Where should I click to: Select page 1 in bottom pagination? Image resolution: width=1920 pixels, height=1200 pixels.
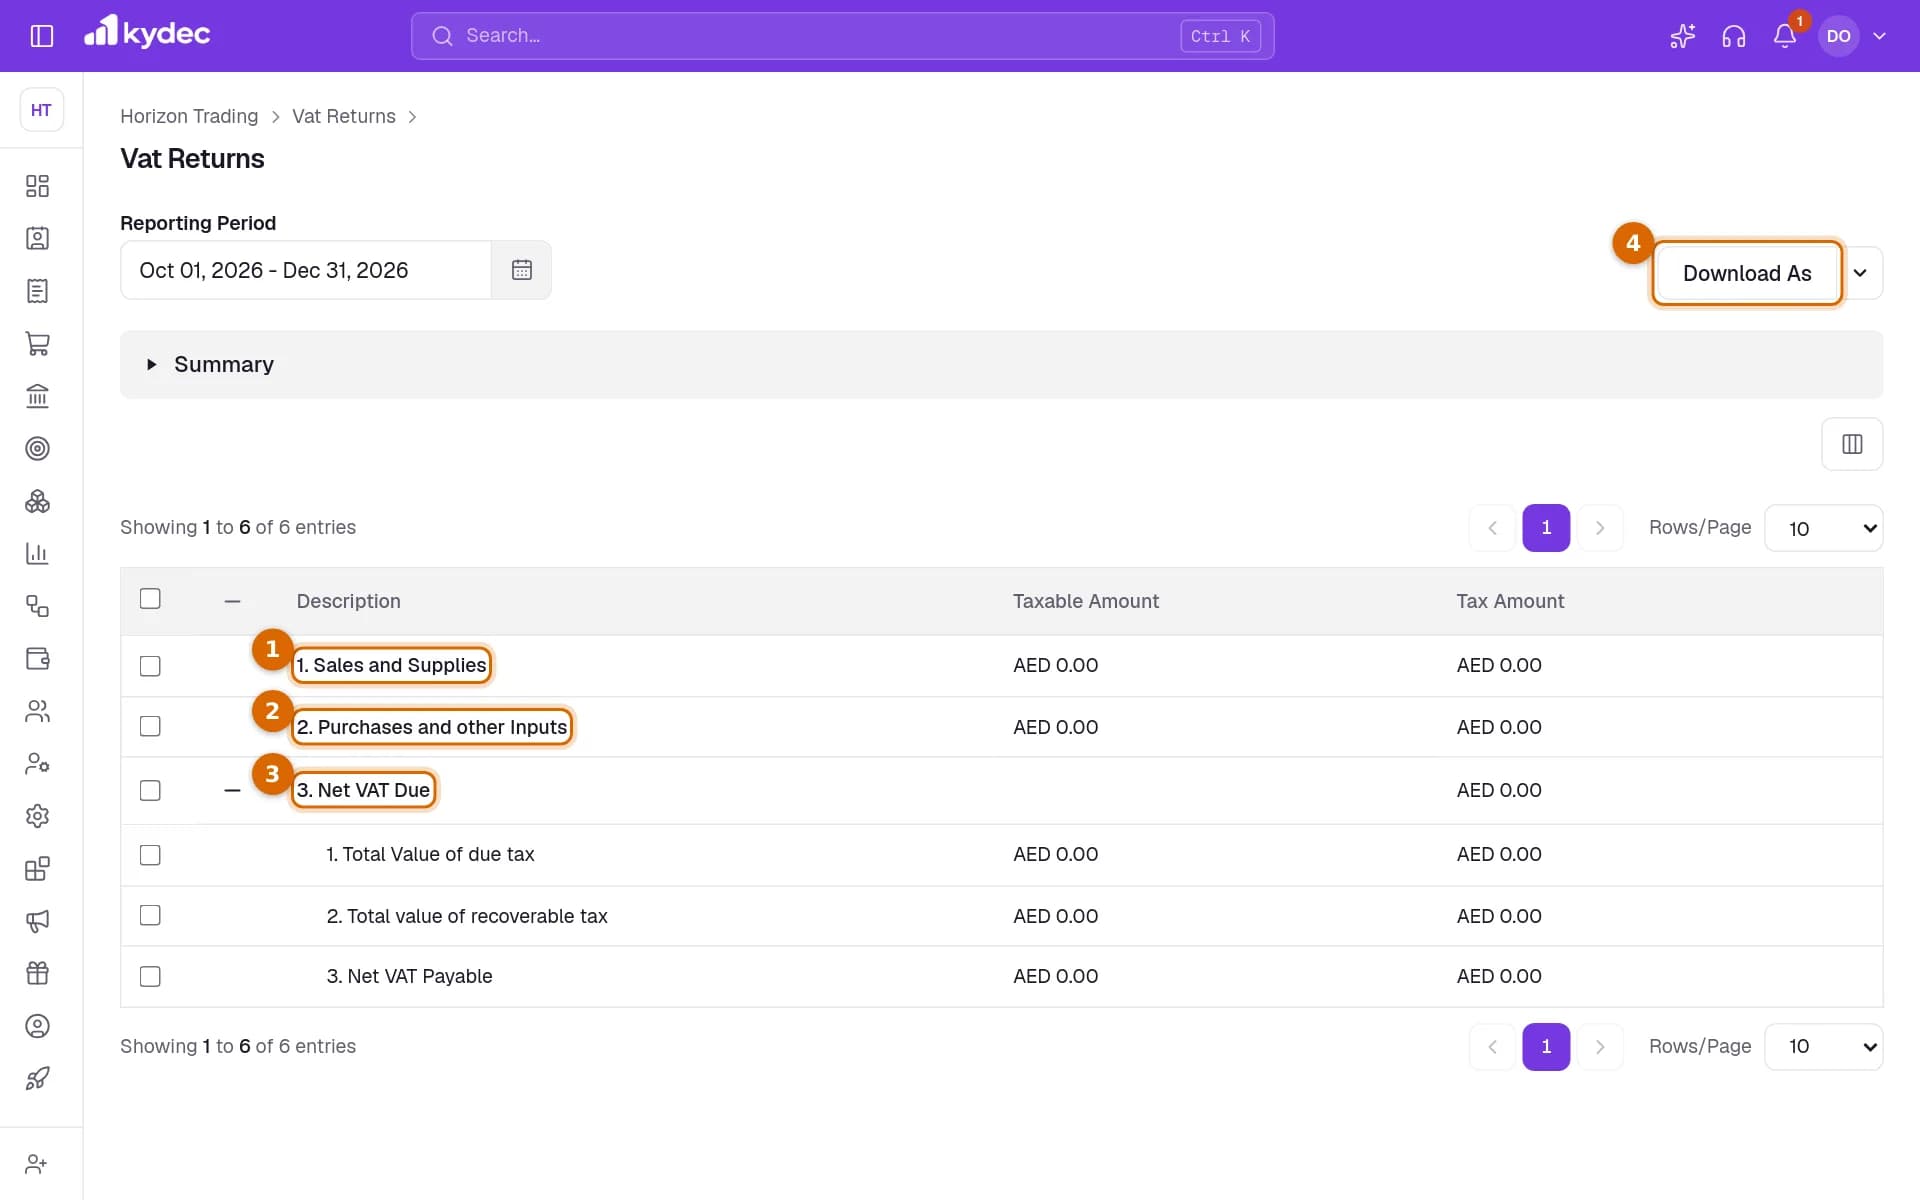tap(1546, 1047)
